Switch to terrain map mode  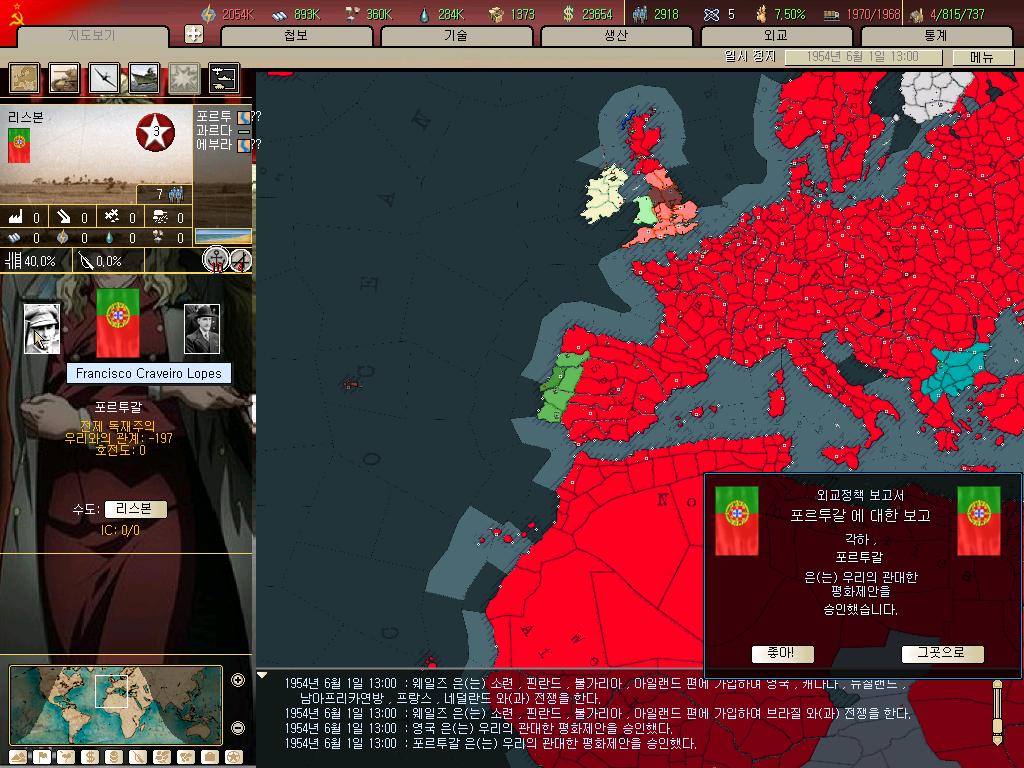pos(18,757)
